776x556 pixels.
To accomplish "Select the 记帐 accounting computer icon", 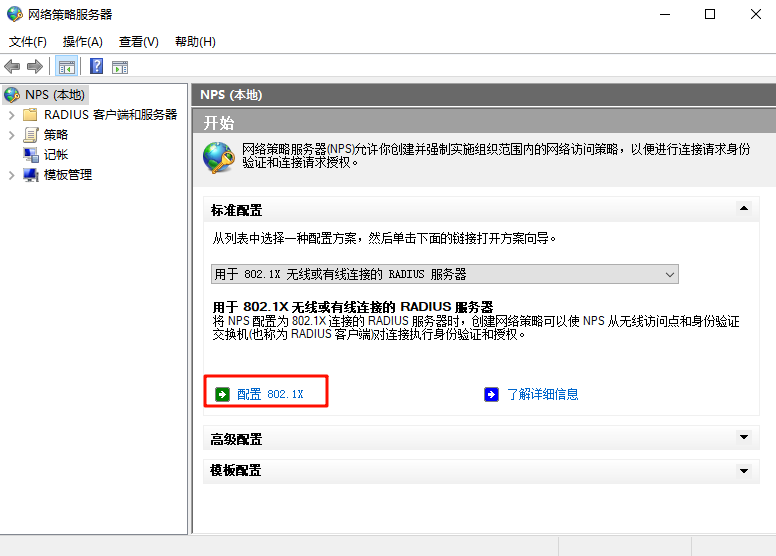I will pos(31,155).
